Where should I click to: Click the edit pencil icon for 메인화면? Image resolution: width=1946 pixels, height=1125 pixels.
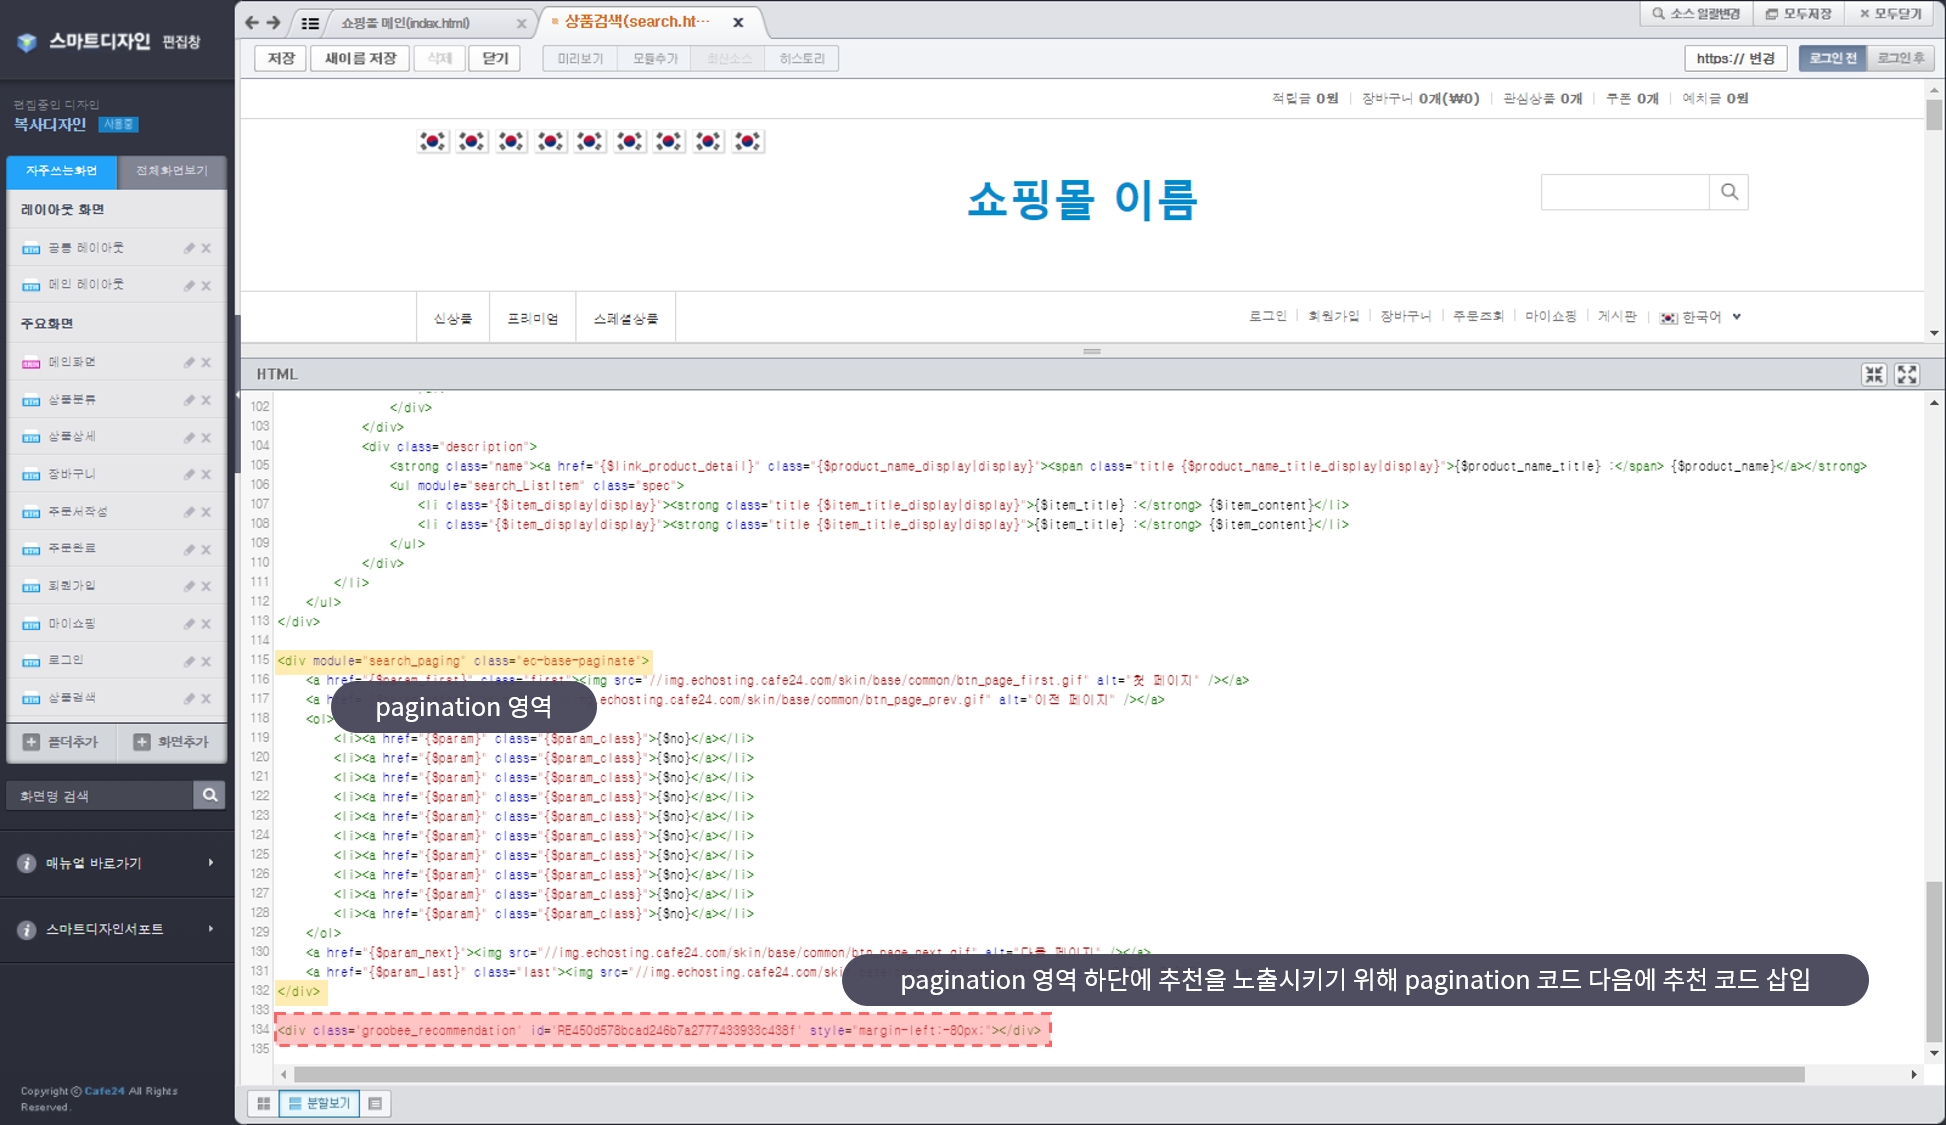coord(189,362)
